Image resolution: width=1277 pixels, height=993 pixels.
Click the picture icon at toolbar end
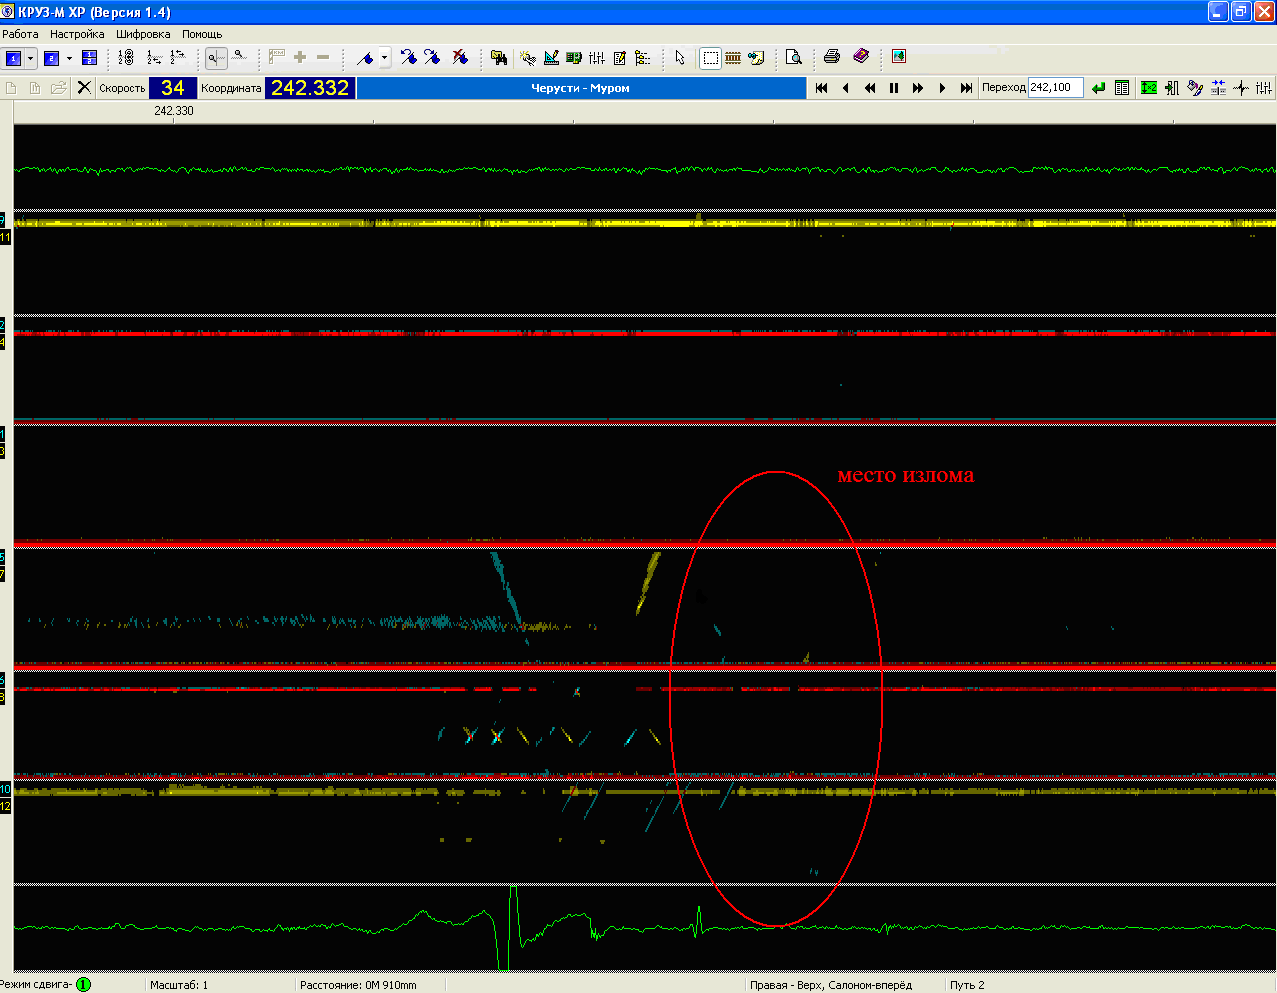click(899, 58)
